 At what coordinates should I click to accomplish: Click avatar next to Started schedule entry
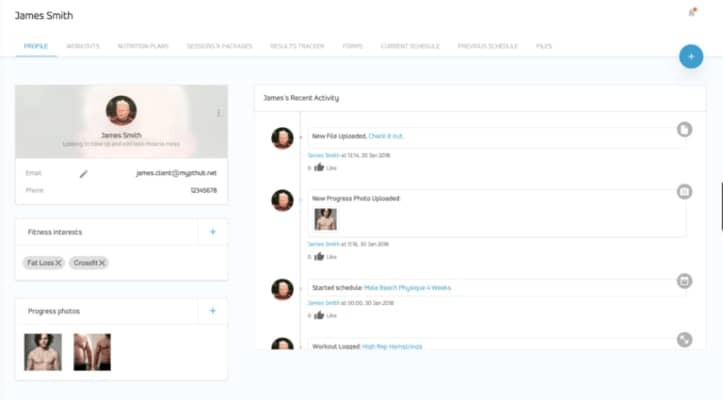[282, 289]
